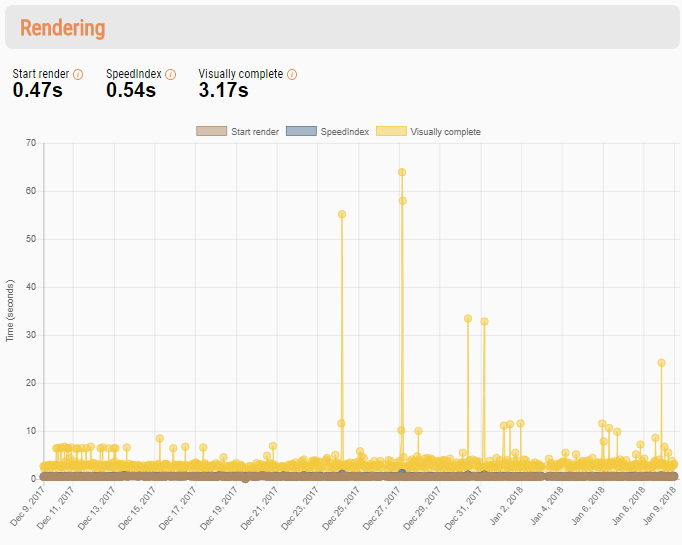This screenshot has height=545, width=682.
Task: Click the 0.47s Start render value
Action: point(37,90)
